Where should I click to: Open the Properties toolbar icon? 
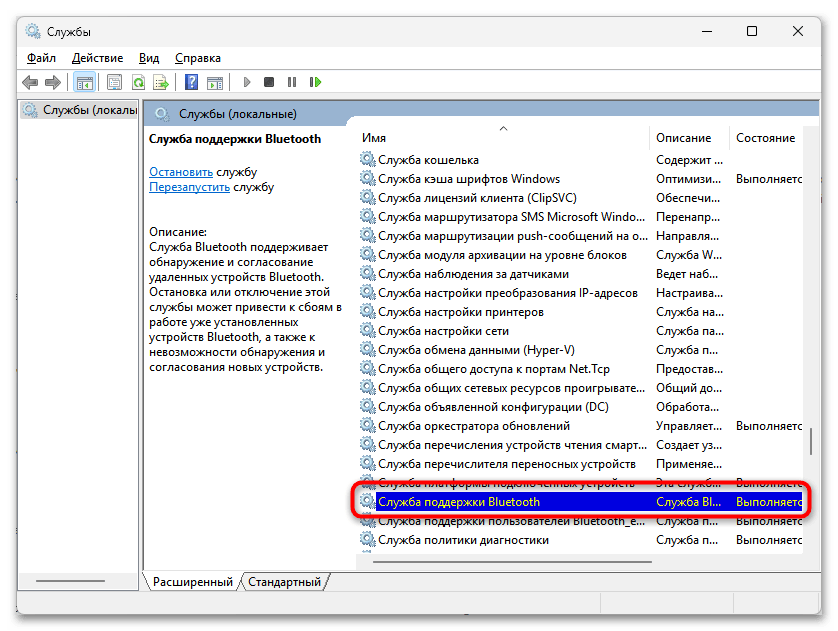114,82
